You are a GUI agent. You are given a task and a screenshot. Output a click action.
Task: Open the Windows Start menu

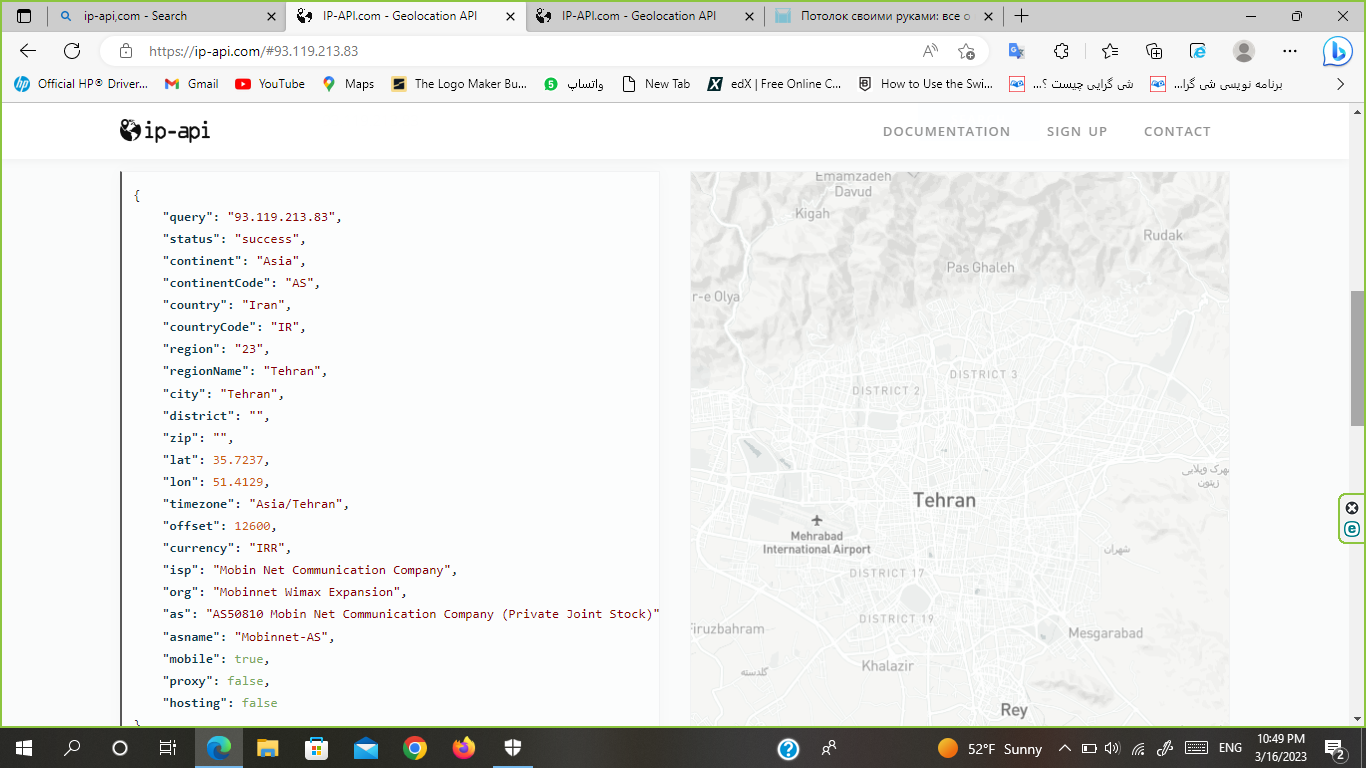click(24, 748)
